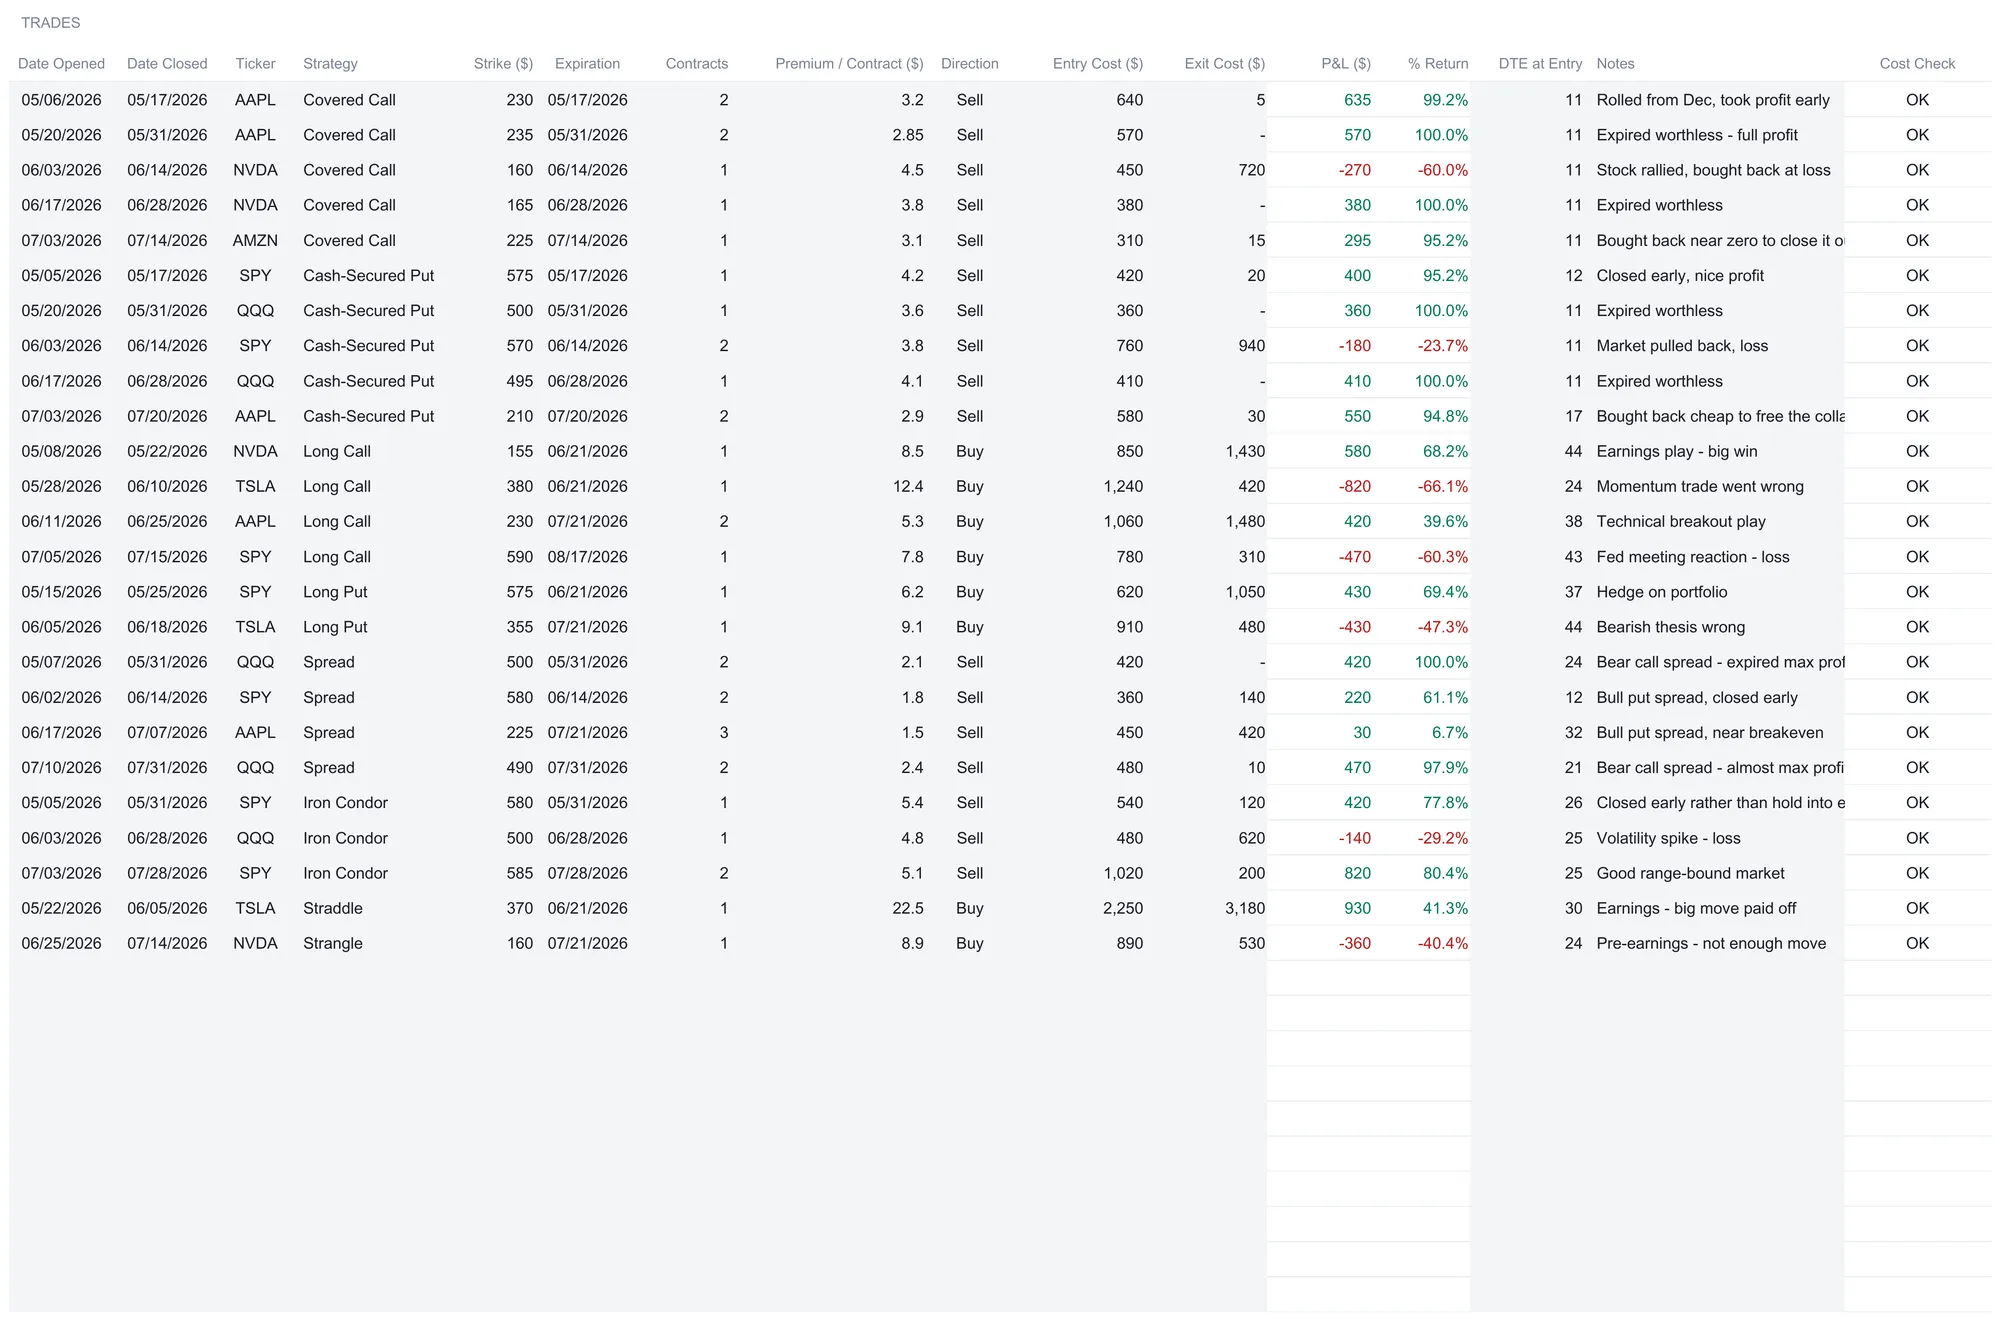Click the Entry Cost ($) header
Screen dimensions: 2000x1321
[1097, 63]
